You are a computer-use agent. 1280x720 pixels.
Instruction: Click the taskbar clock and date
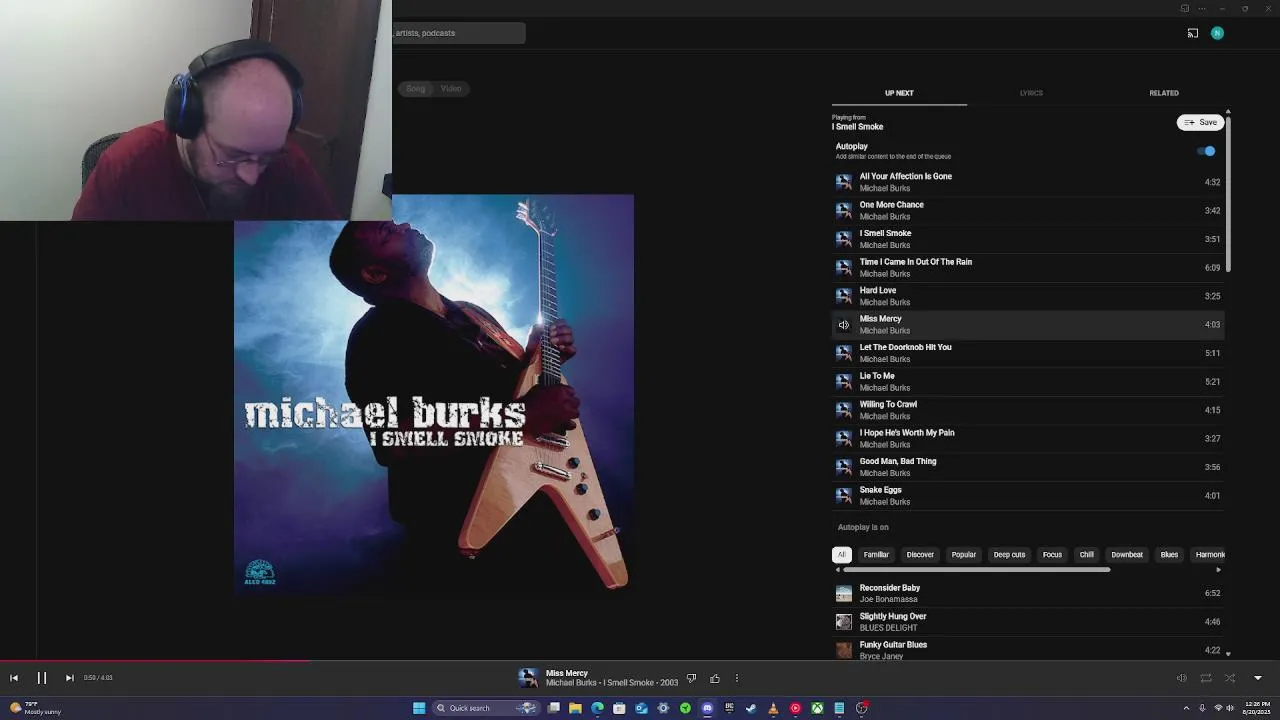[x=1257, y=708]
